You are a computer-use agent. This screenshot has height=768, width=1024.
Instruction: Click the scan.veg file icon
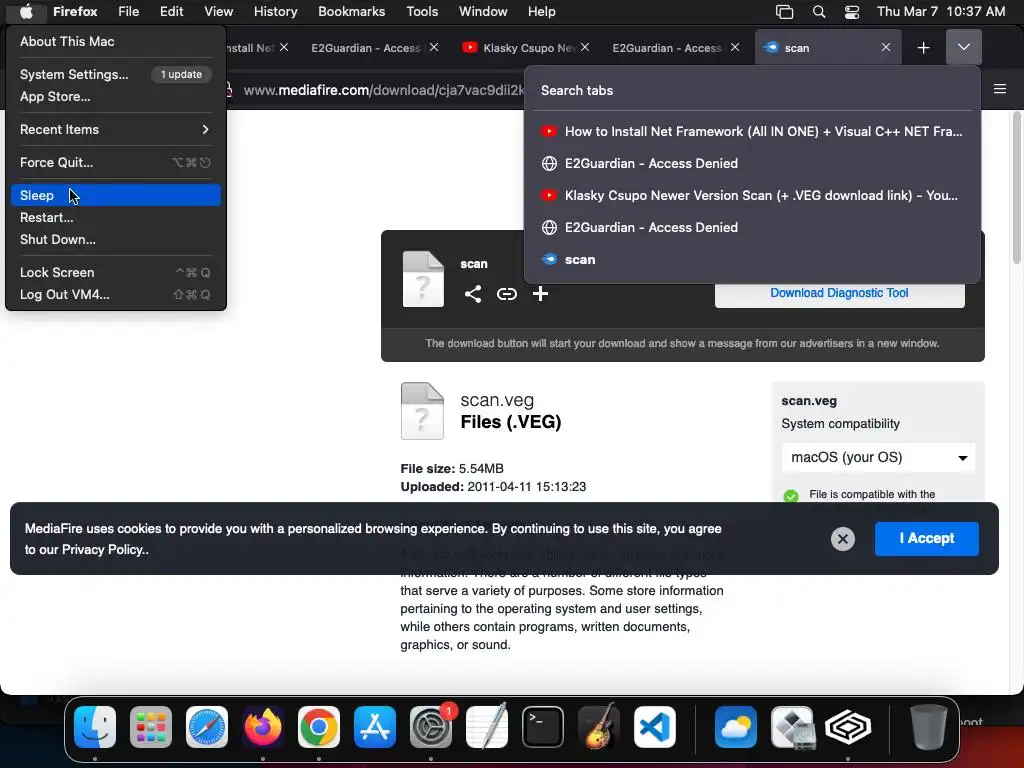[422, 410]
